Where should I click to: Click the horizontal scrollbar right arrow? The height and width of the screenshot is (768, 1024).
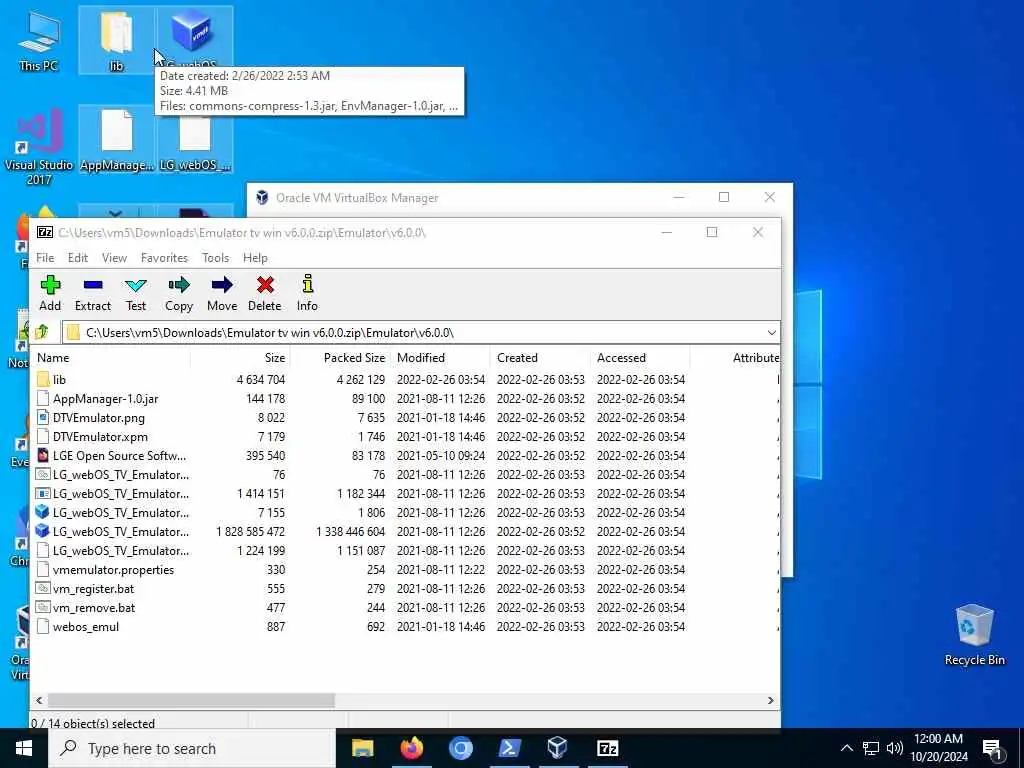pyautogui.click(x=771, y=700)
